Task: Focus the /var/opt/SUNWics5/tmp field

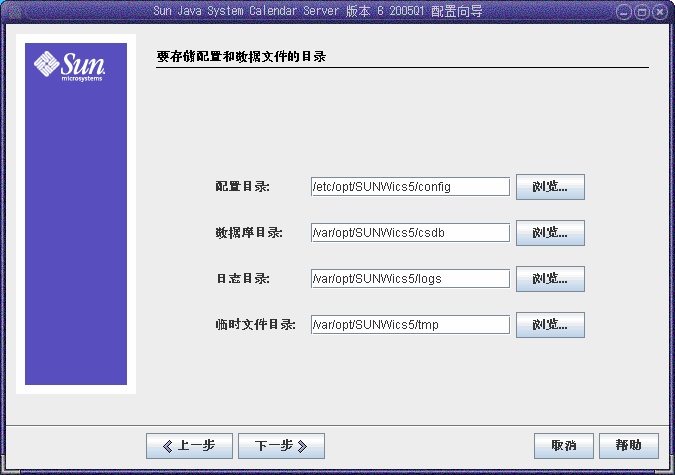Action: click(410, 325)
